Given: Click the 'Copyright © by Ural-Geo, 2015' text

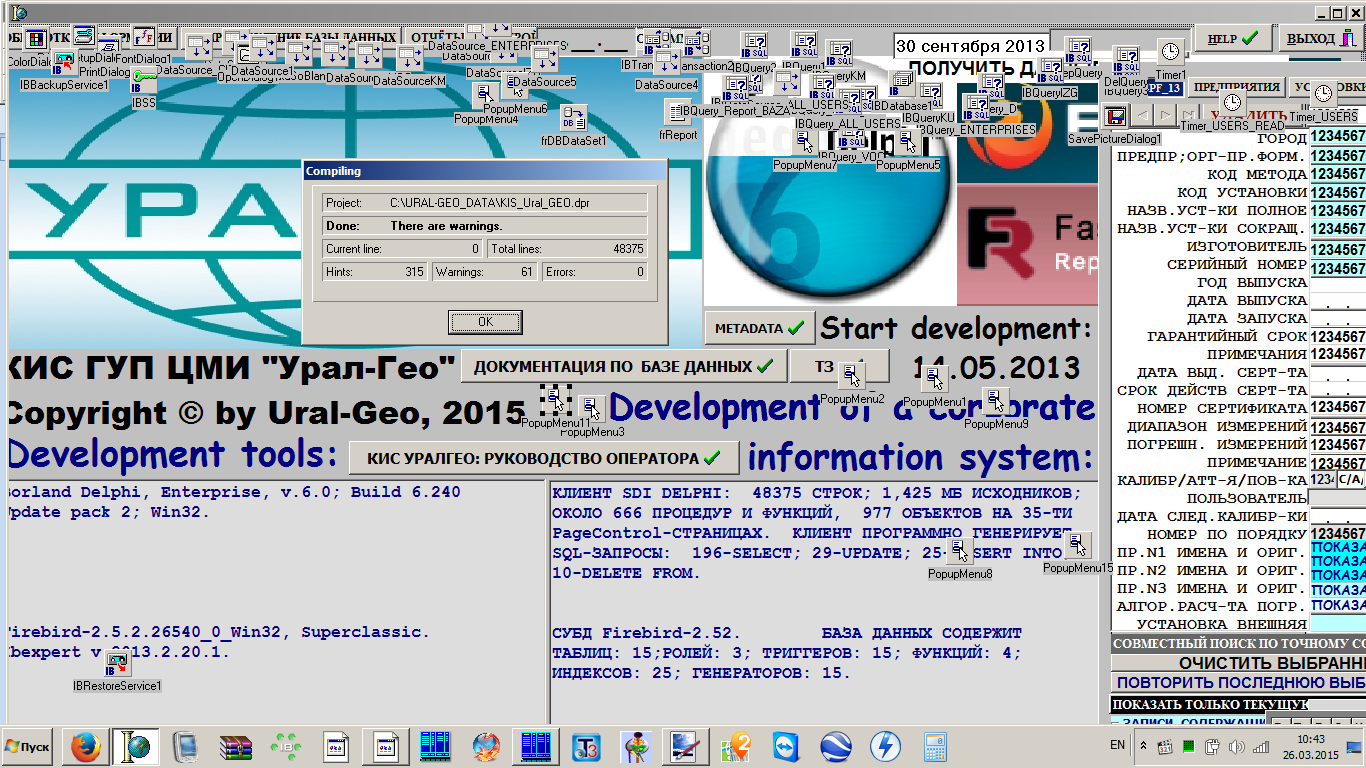Looking at the screenshot, I should pyautogui.click(x=265, y=413).
